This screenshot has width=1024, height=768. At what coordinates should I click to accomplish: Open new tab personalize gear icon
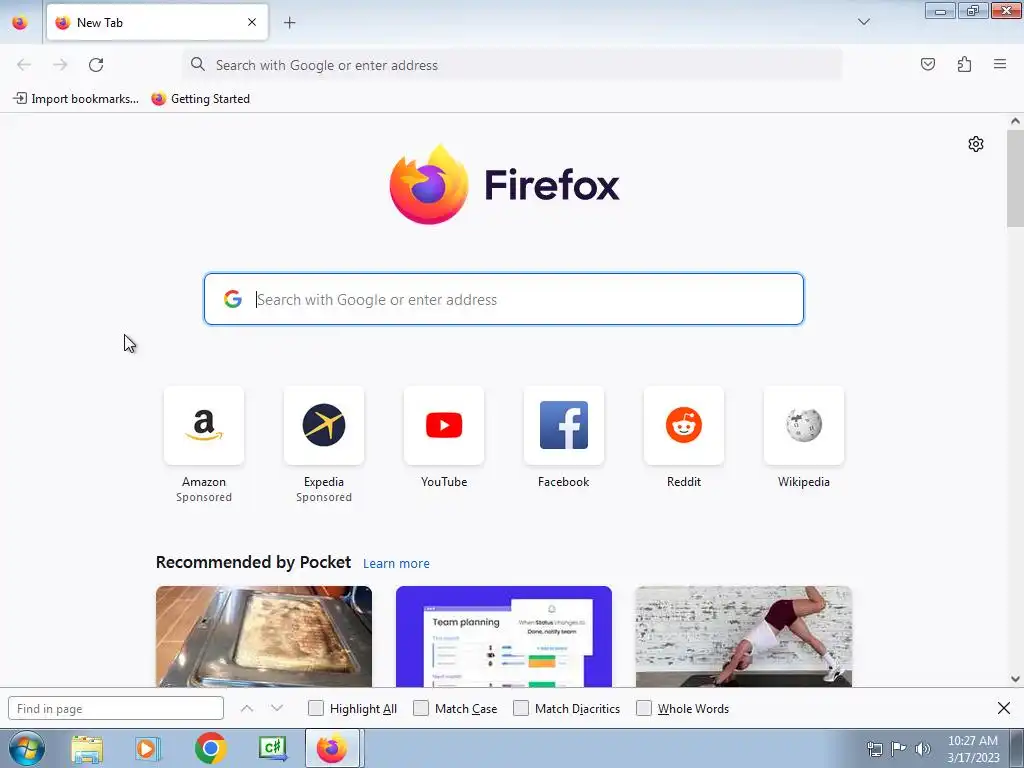coord(976,144)
